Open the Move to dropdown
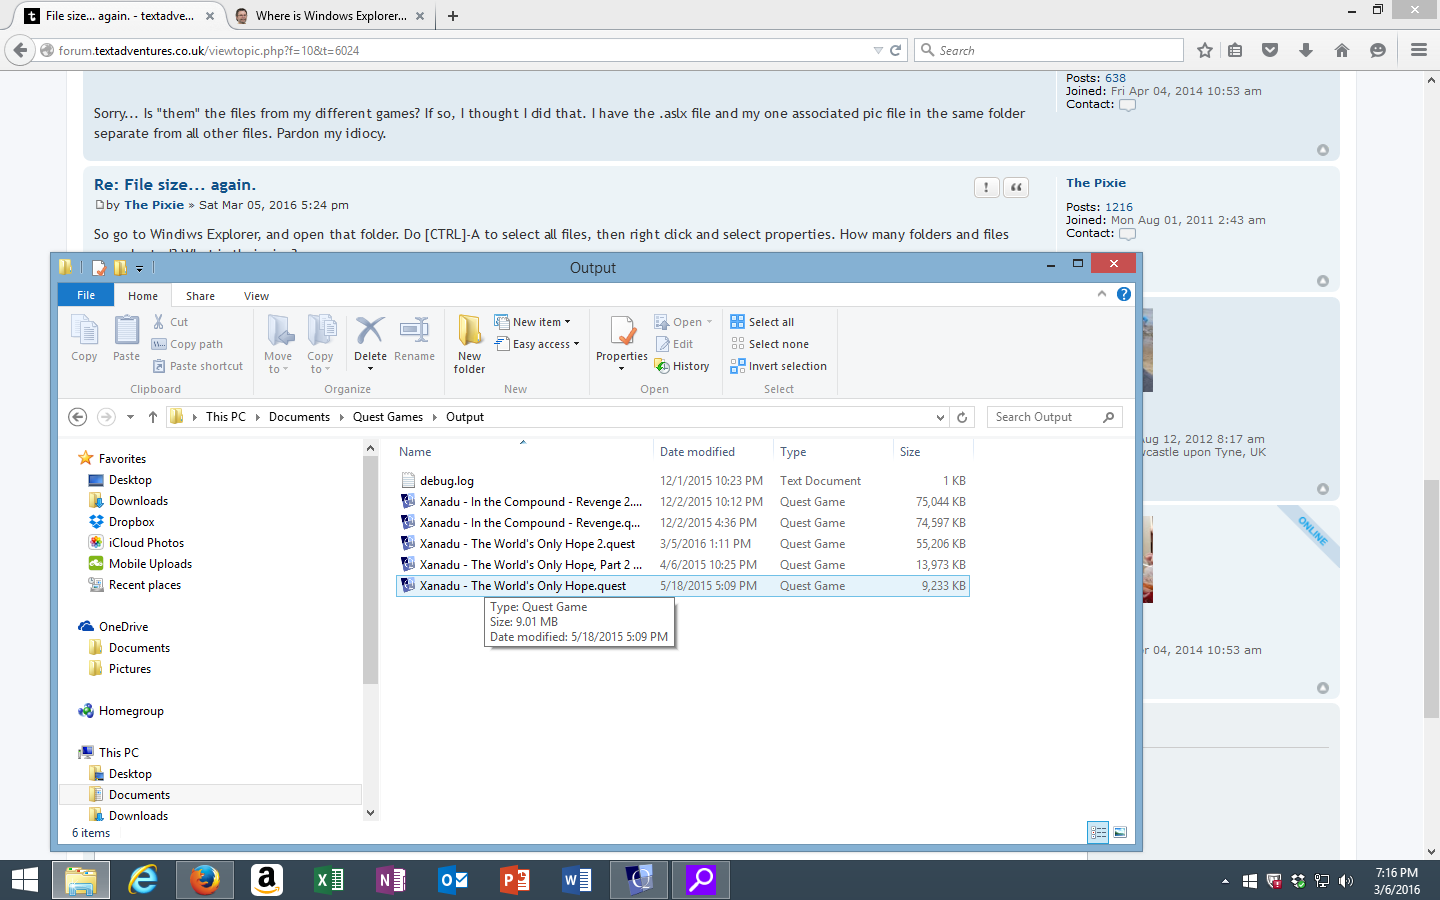The width and height of the screenshot is (1440, 900). click(x=279, y=345)
